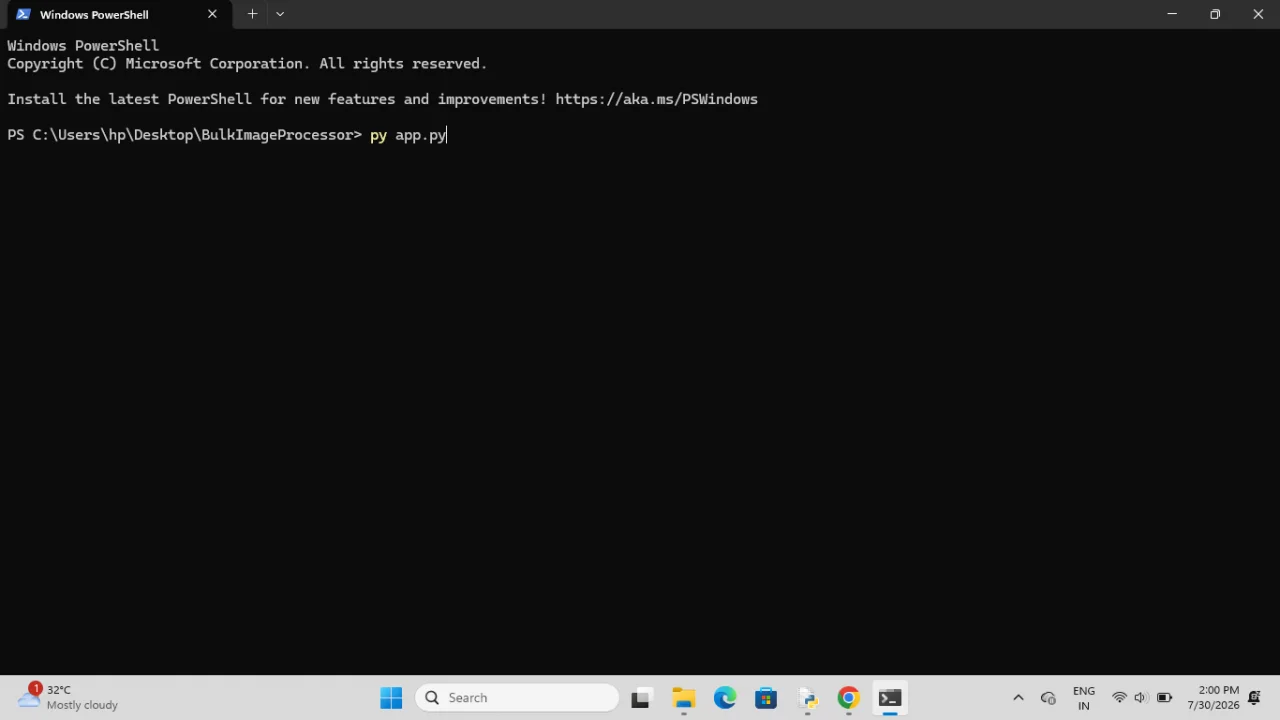Switch the ENG IN input language
The width and height of the screenshot is (1280, 720).
click(1083, 698)
